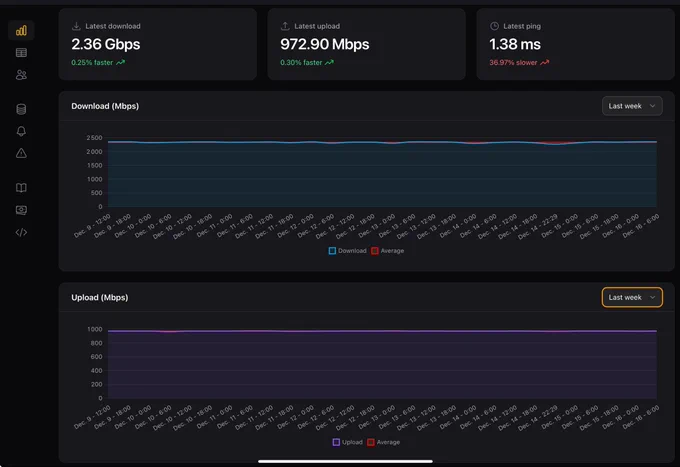This screenshot has height=467, width=680.
Task: Click the 0.25% faster text
Action: tap(92, 62)
